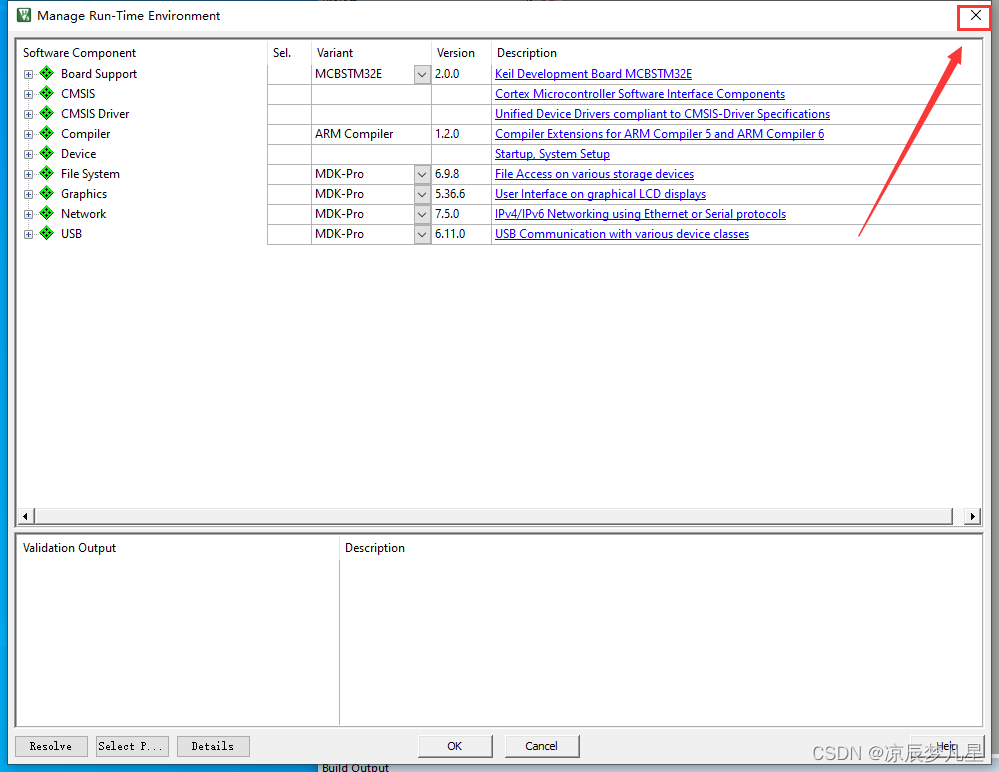Click version 2.0.0 in Board Support row
Viewport: 999px width, 772px height.
click(x=447, y=74)
